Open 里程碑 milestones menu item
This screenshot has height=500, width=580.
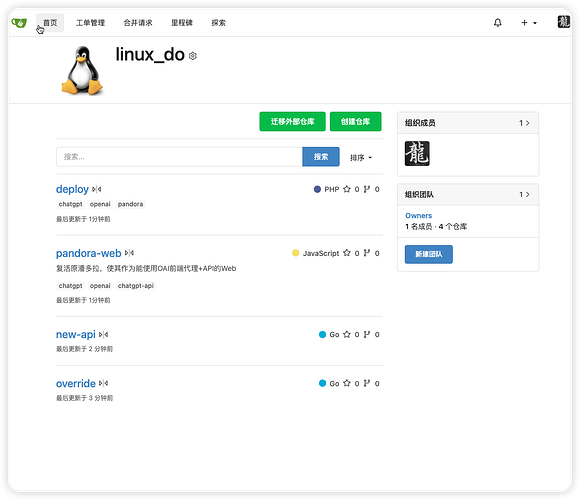coord(182,23)
